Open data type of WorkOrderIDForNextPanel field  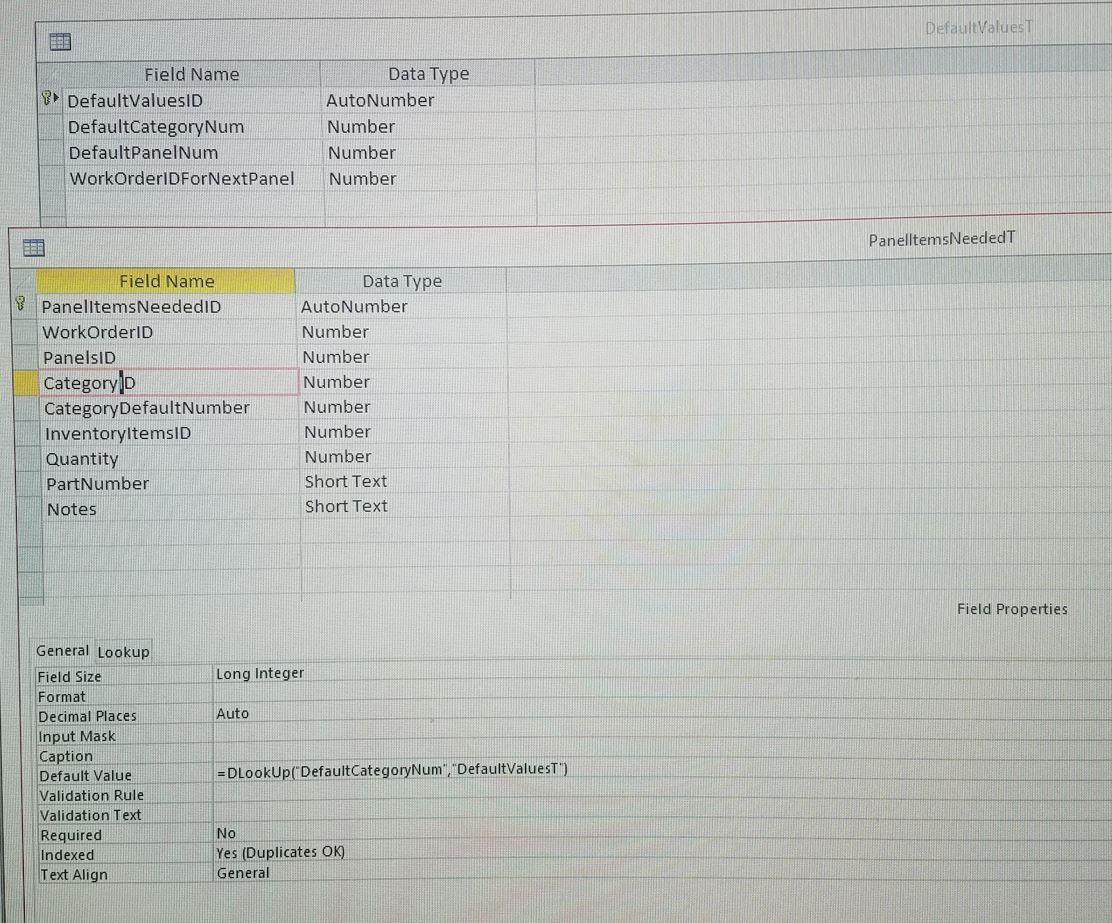tap(362, 179)
